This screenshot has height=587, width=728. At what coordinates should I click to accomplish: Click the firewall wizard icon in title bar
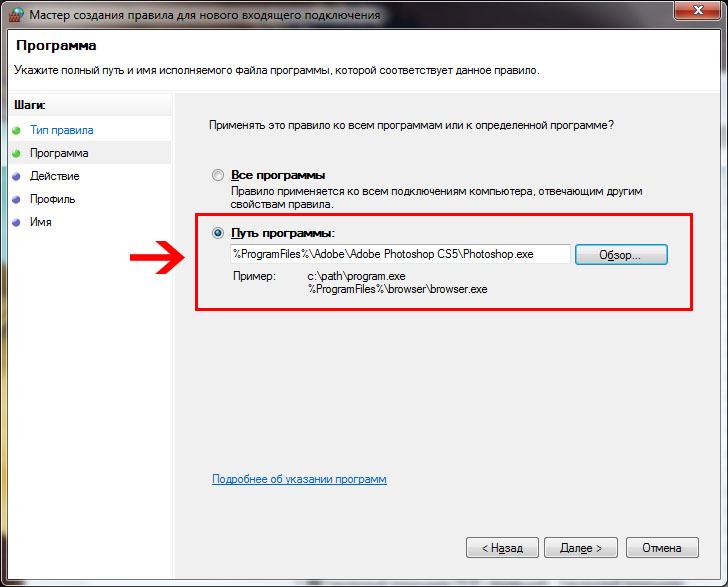pyautogui.click(x=16, y=15)
